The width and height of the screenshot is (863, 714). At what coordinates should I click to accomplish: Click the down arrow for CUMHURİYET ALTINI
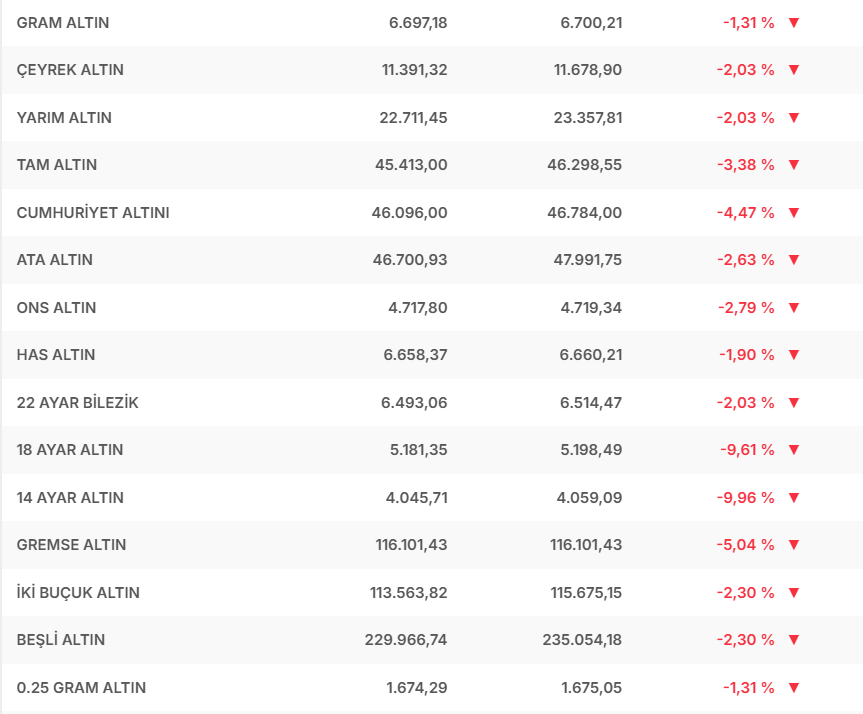tap(794, 213)
